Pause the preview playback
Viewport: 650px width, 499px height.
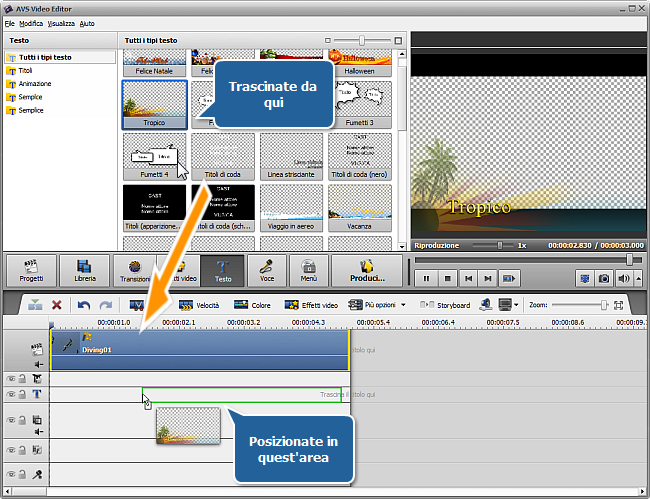click(426, 279)
